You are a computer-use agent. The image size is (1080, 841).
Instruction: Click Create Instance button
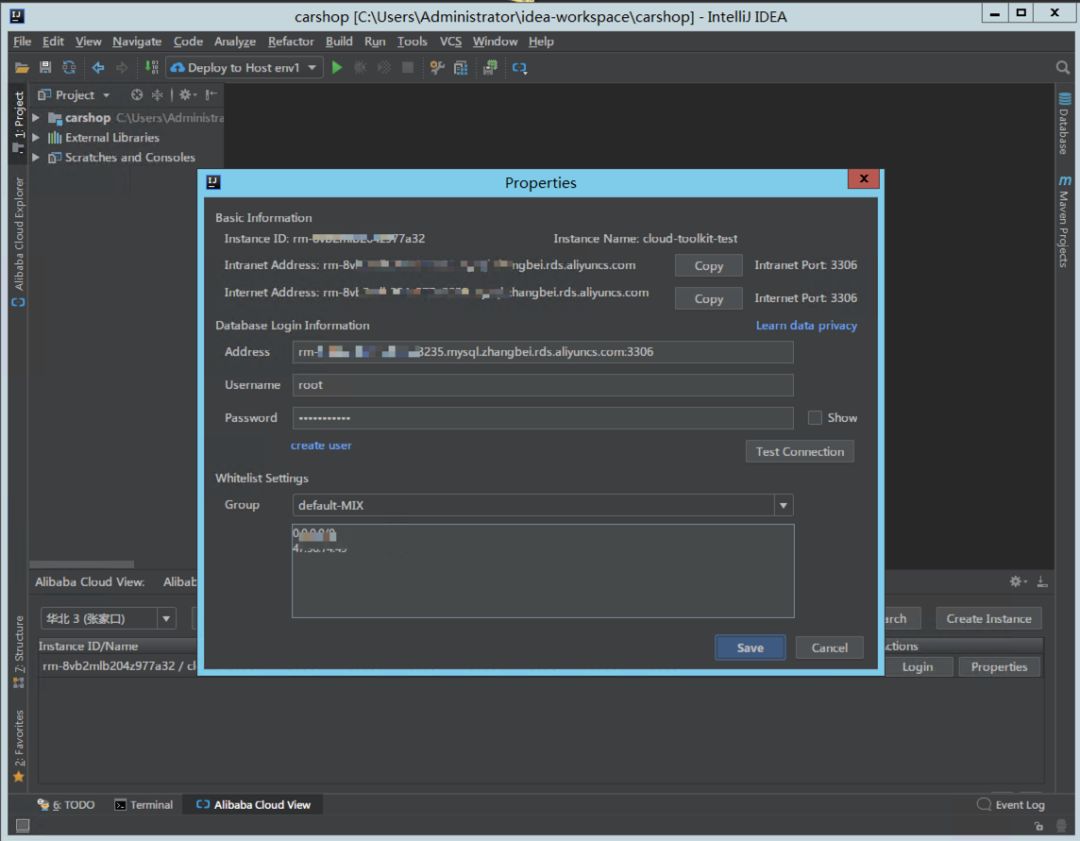pyautogui.click(x=988, y=619)
